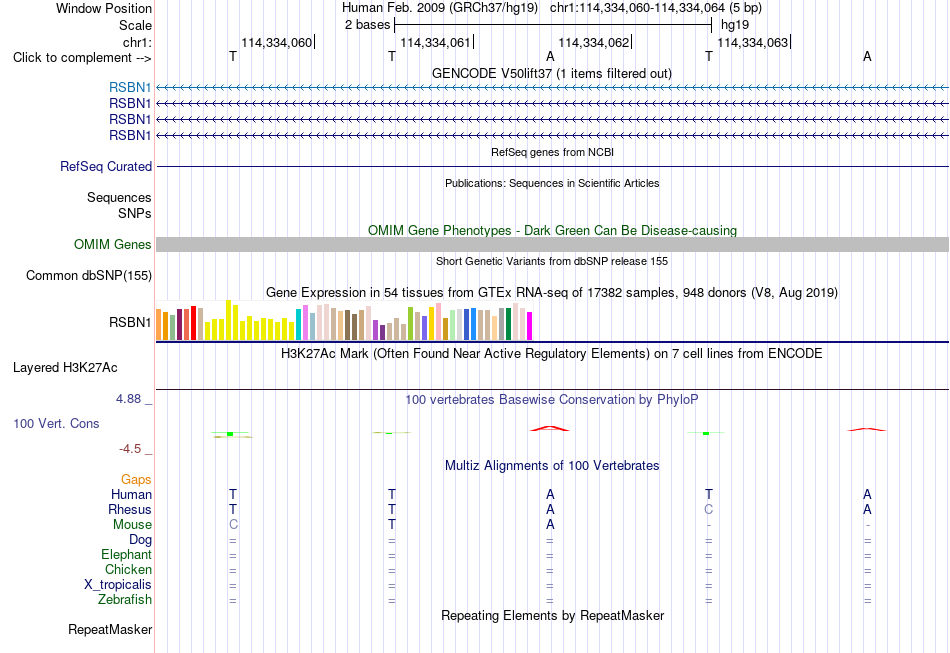The height and width of the screenshot is (653, 950).
Task: Click the Human Feb. 2009 (GRCh37/hg19) assembly text
Action: (440, 8)
